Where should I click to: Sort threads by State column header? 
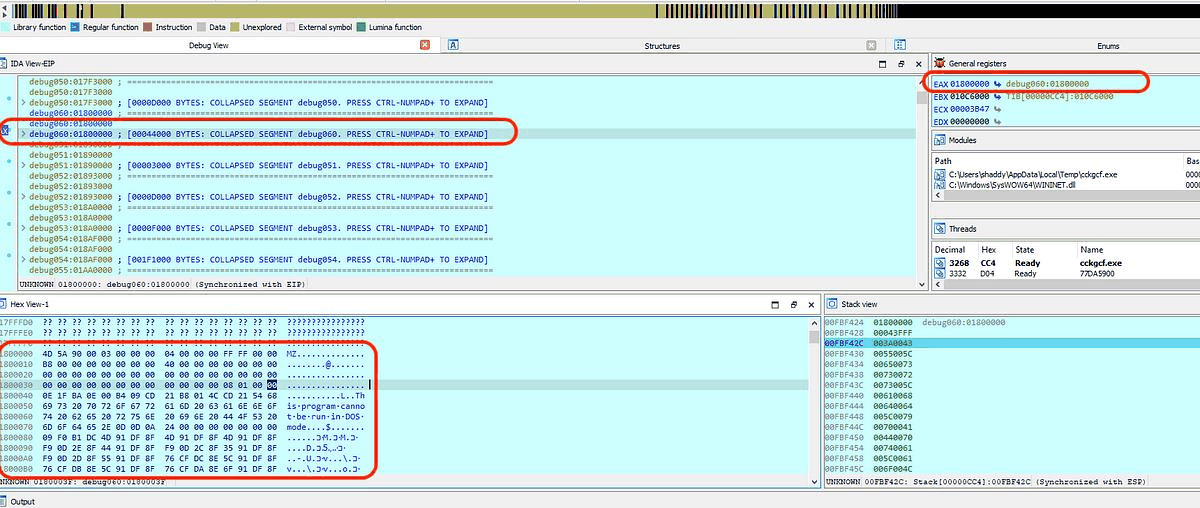tap(1043, 249)
